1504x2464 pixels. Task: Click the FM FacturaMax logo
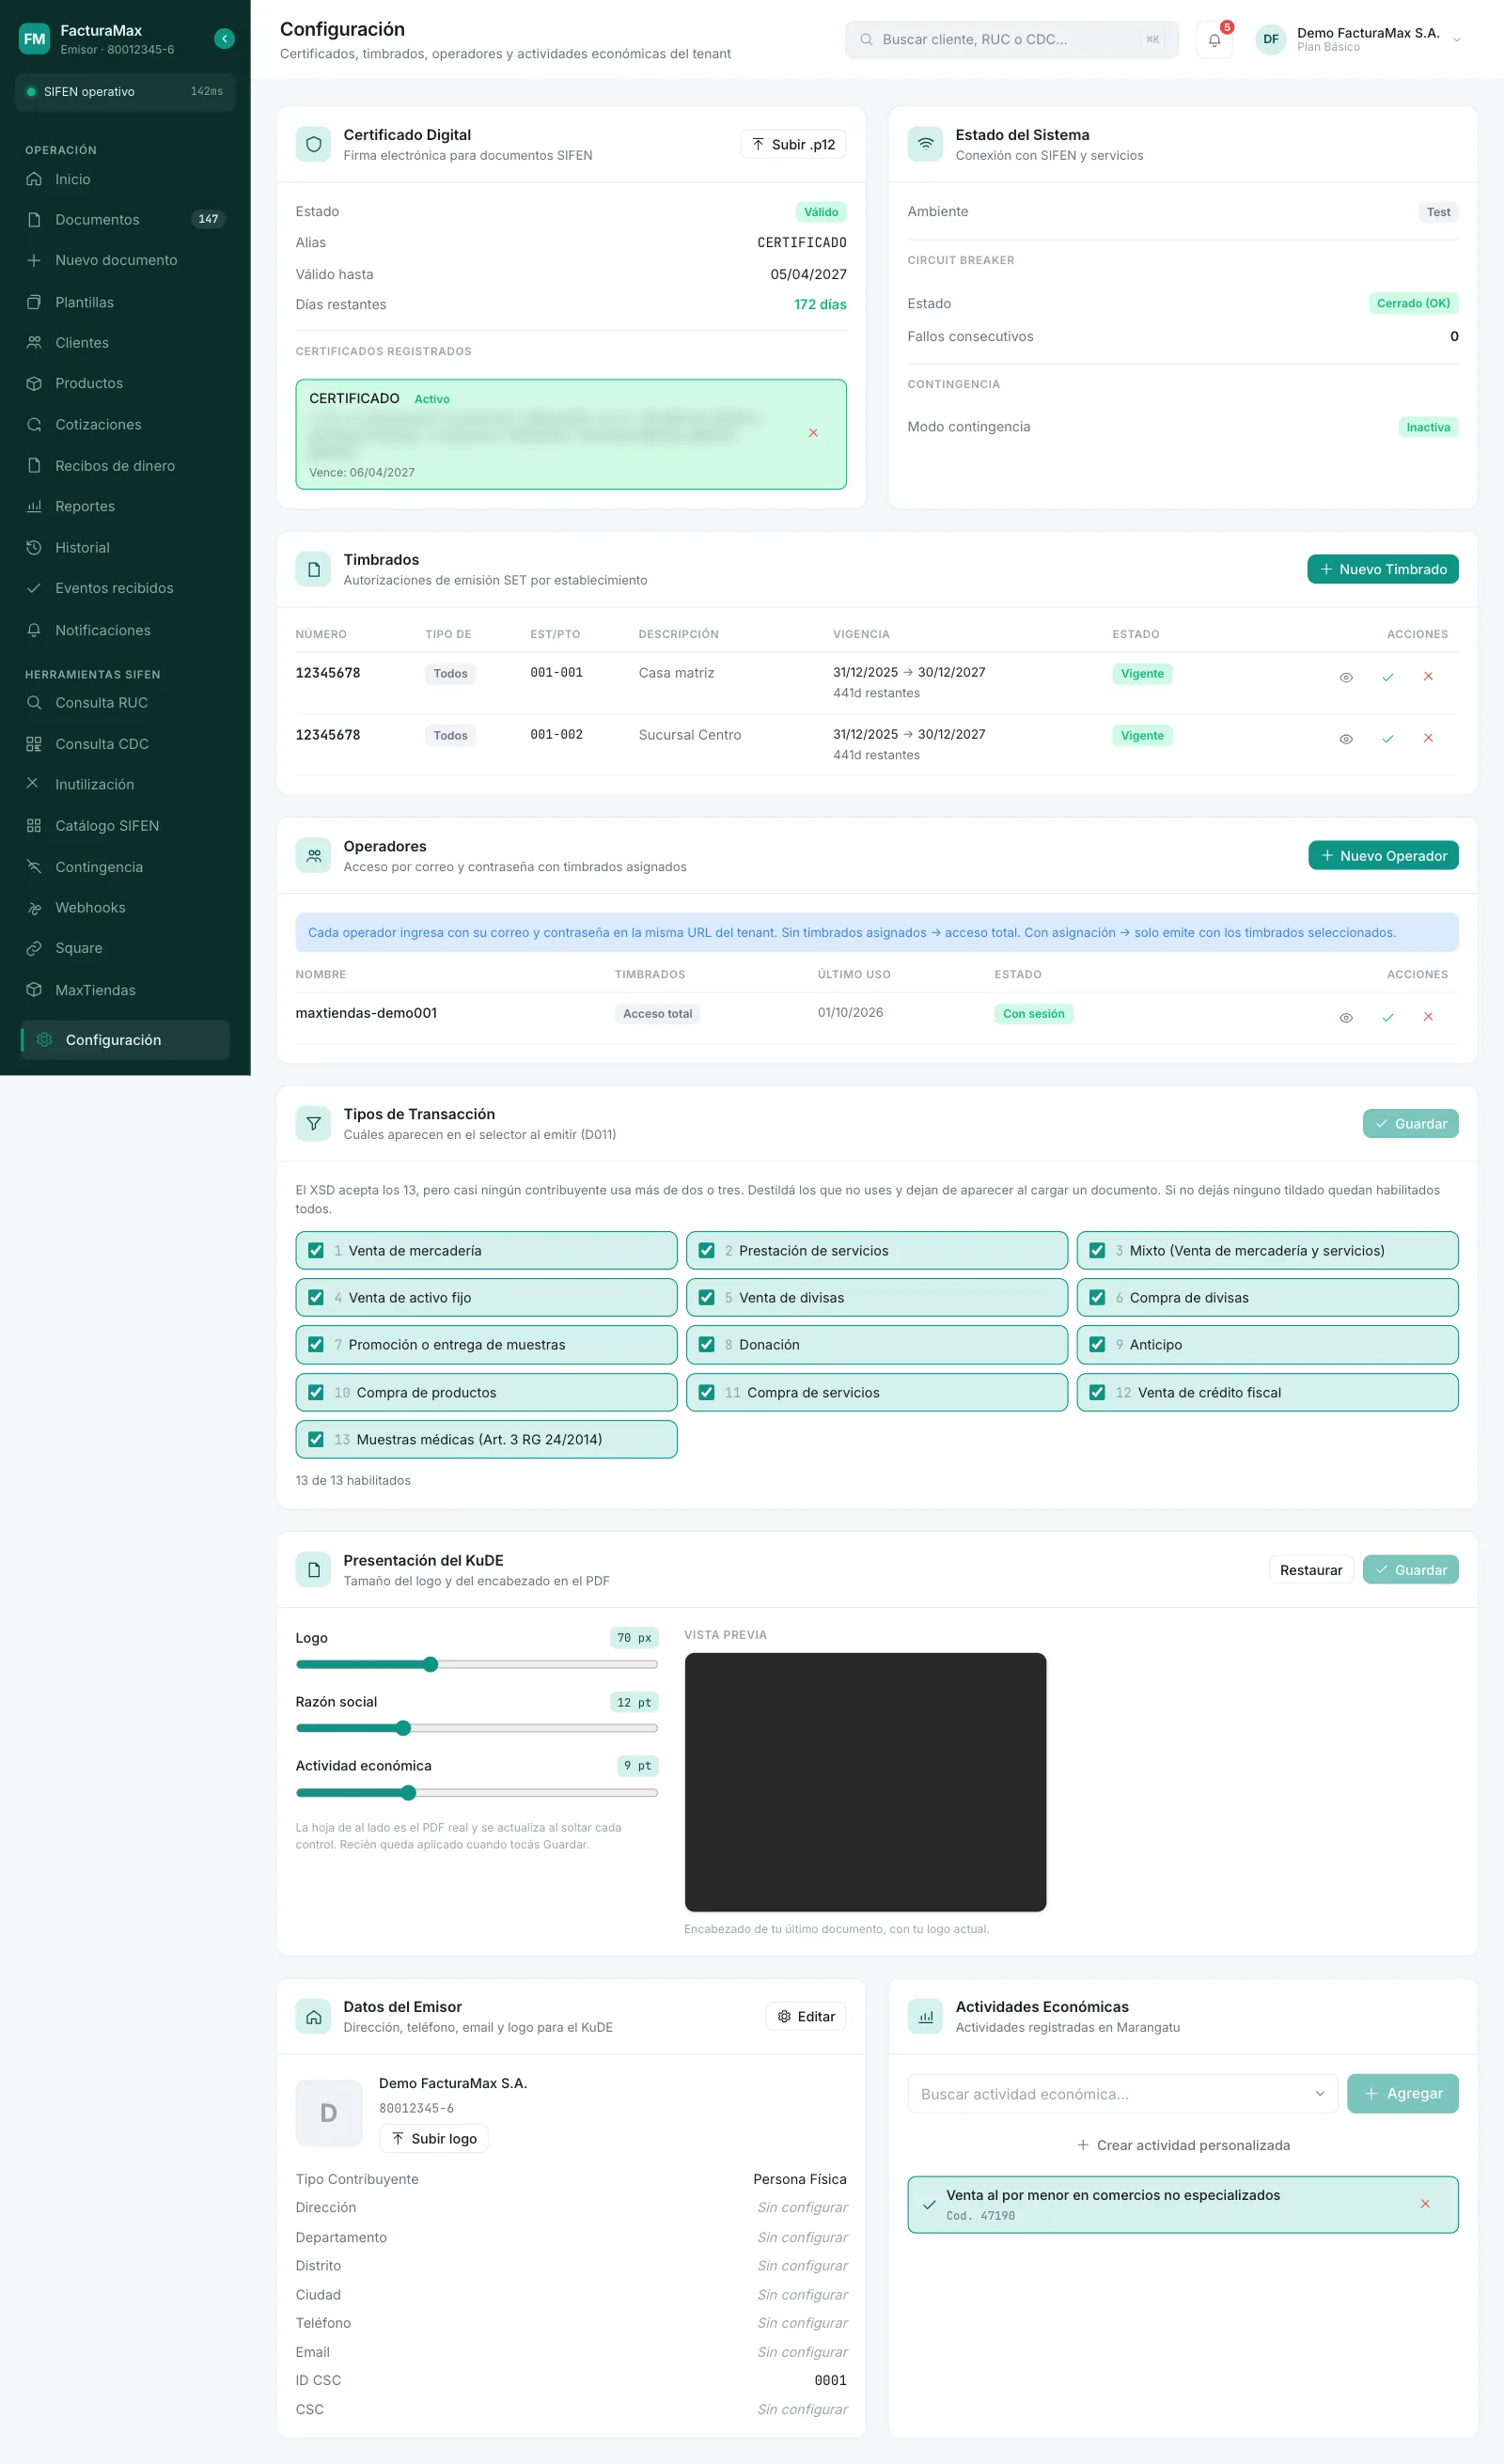34,39
